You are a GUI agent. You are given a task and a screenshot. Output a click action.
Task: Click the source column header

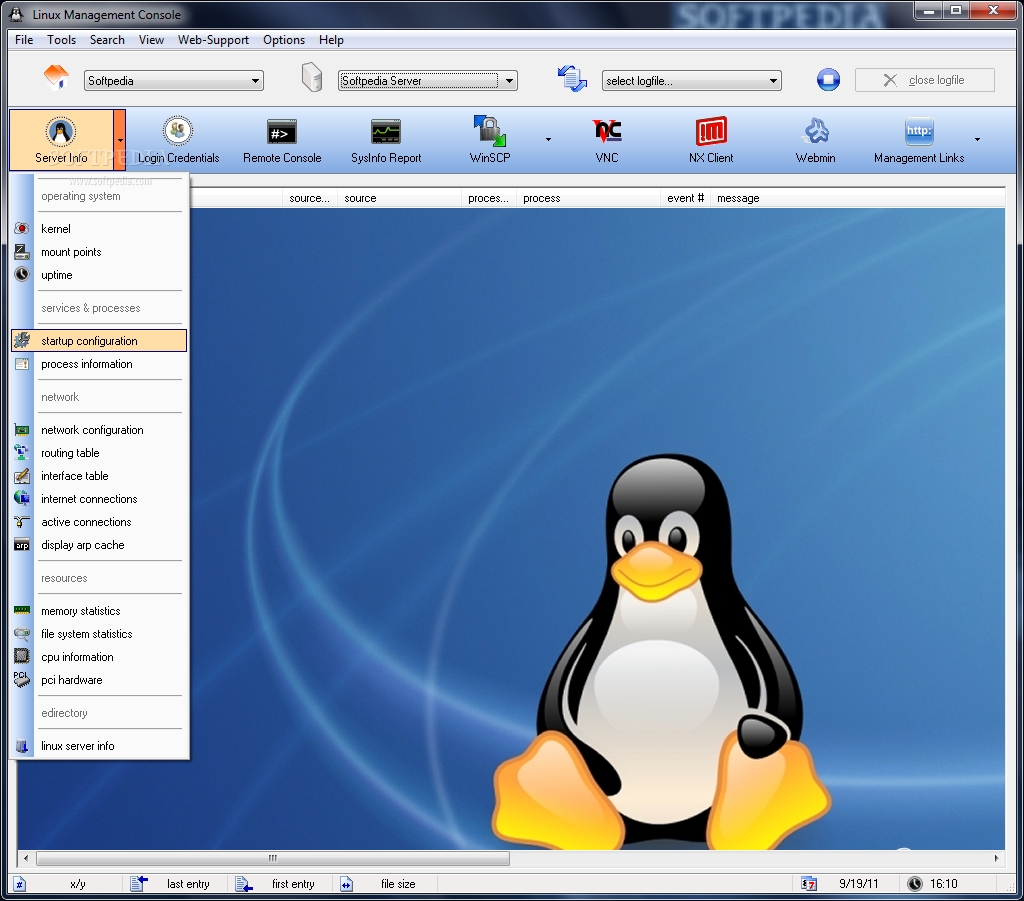click(399, 198)
